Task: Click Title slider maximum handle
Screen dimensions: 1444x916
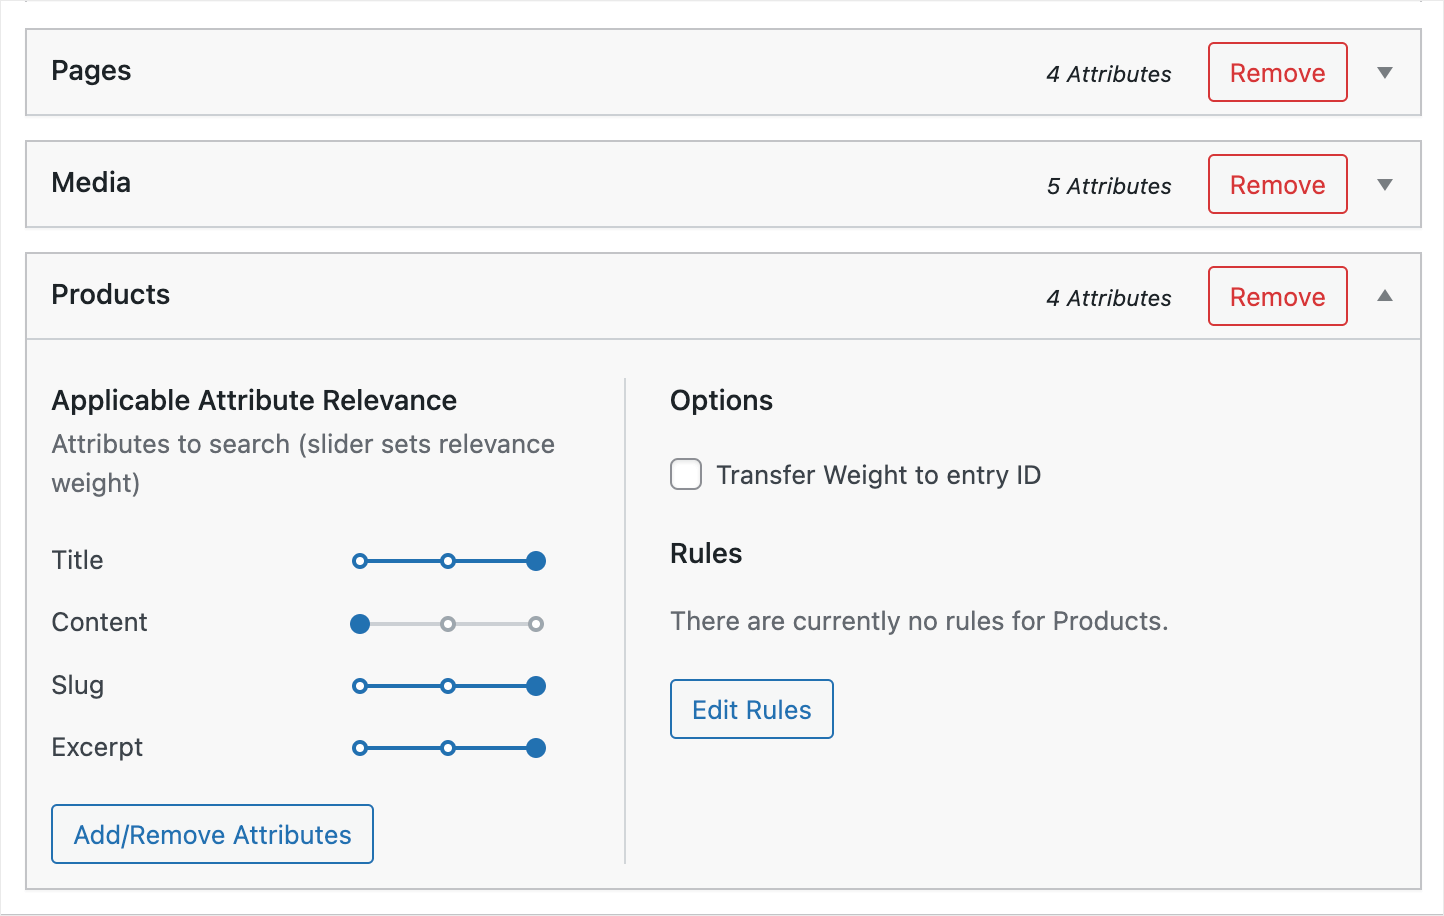Action: (536, 561)
